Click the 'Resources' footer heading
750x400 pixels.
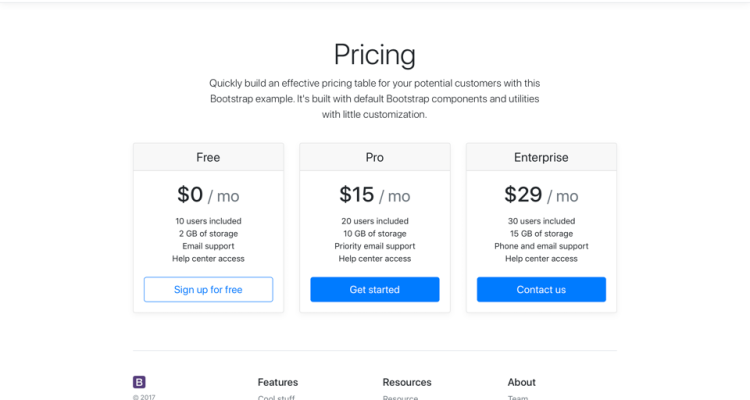[407, 382]
